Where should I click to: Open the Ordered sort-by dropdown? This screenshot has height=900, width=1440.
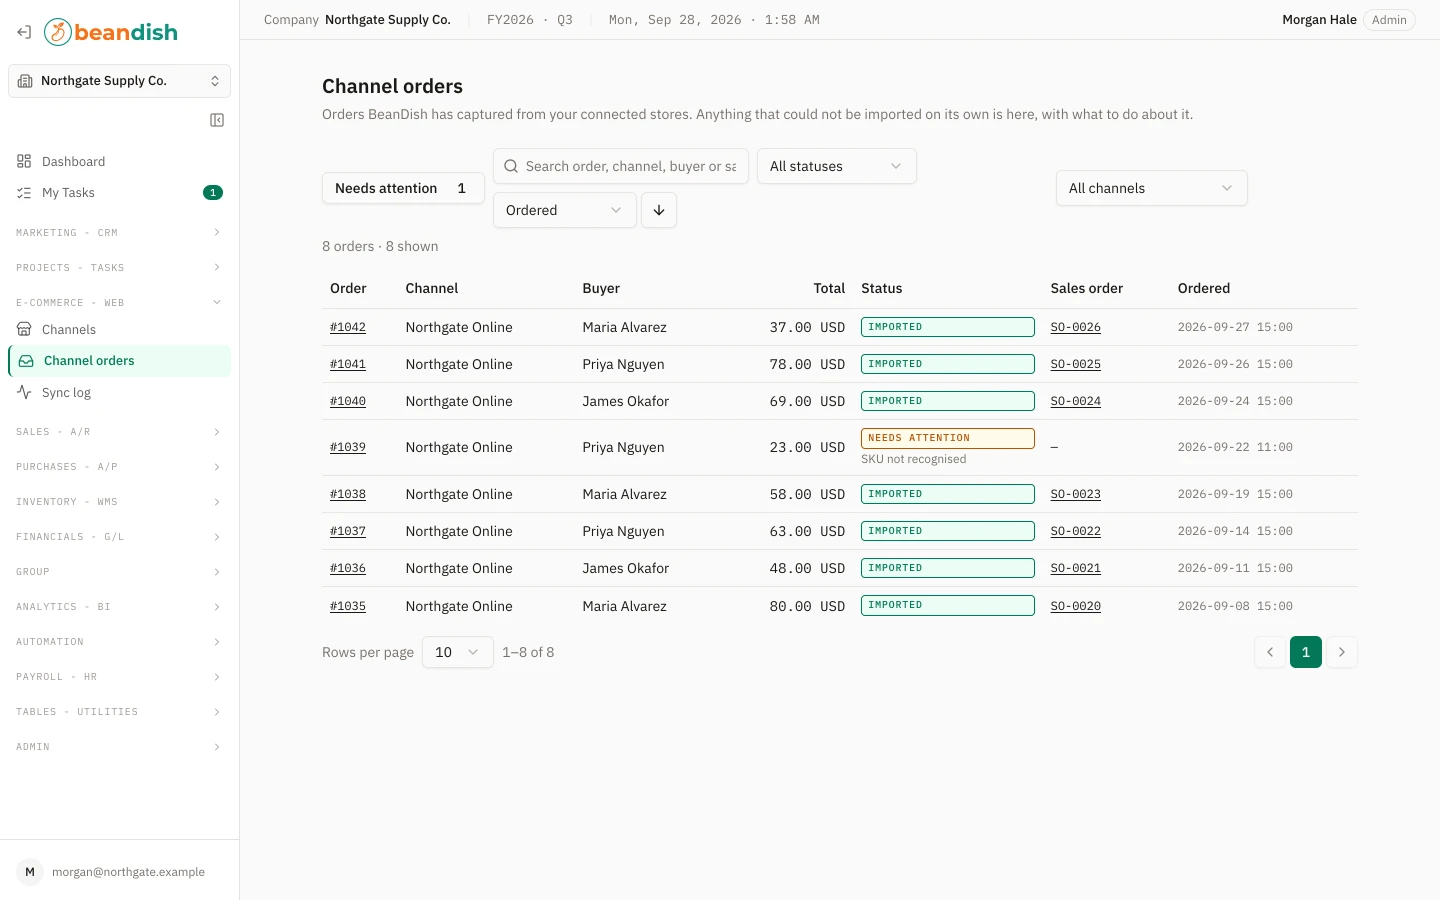565,210
